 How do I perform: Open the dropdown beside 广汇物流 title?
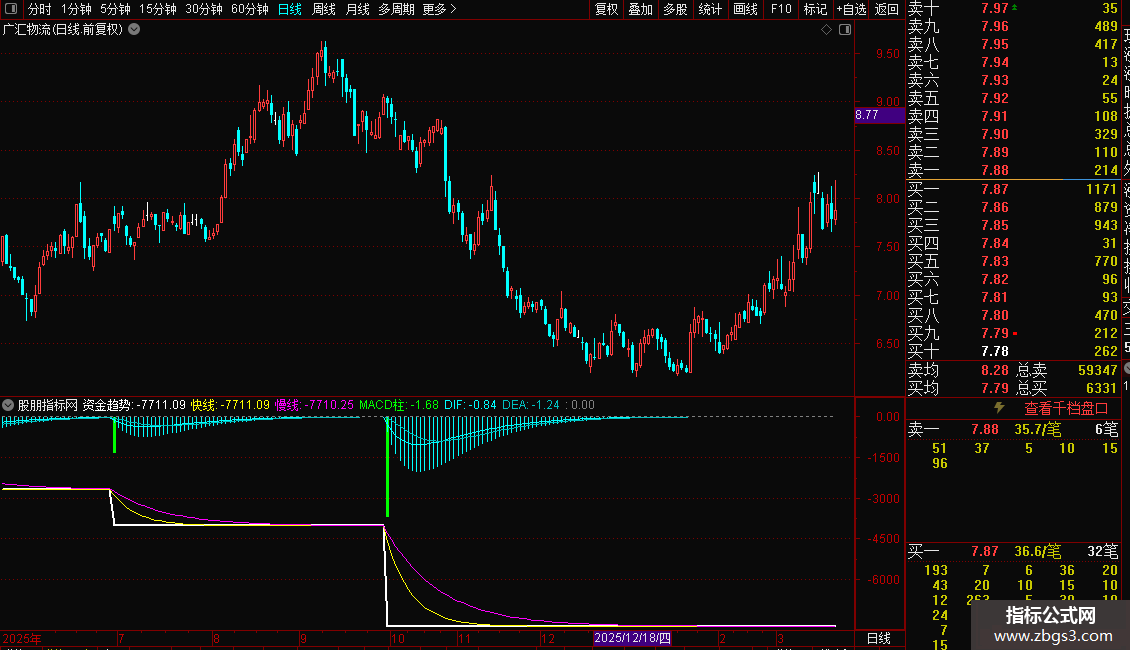134,30
